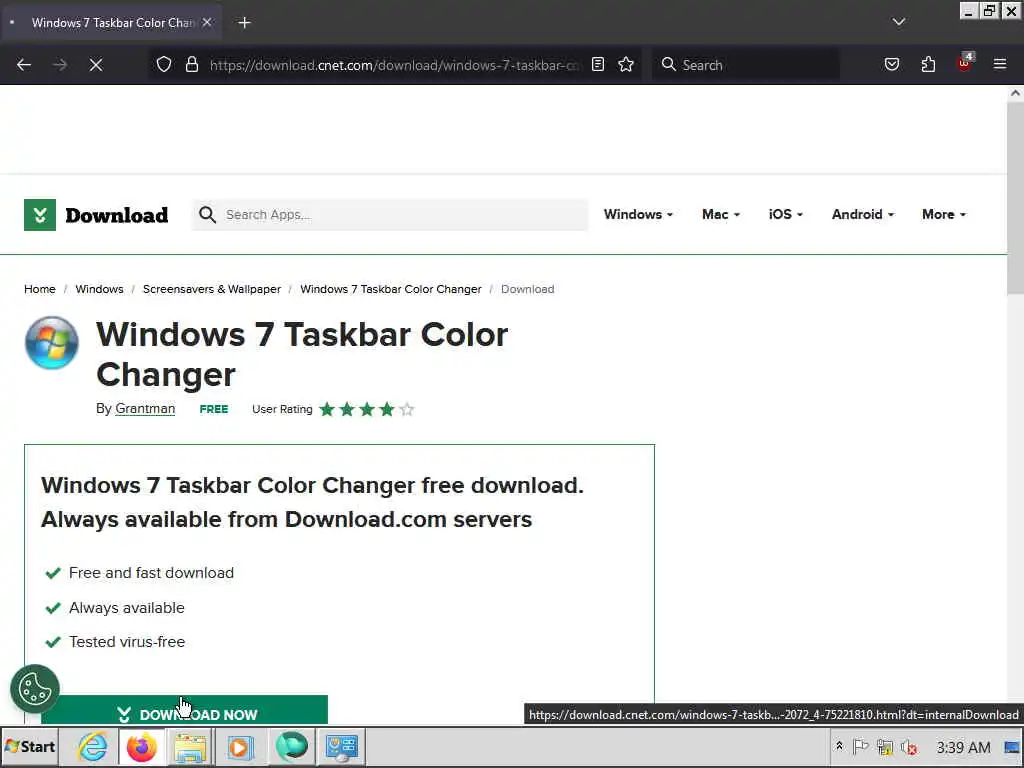Open Windows Explorer from taskbar
Image resolution: width=1024 pixels, height=768 pixels.
point(190,747)
